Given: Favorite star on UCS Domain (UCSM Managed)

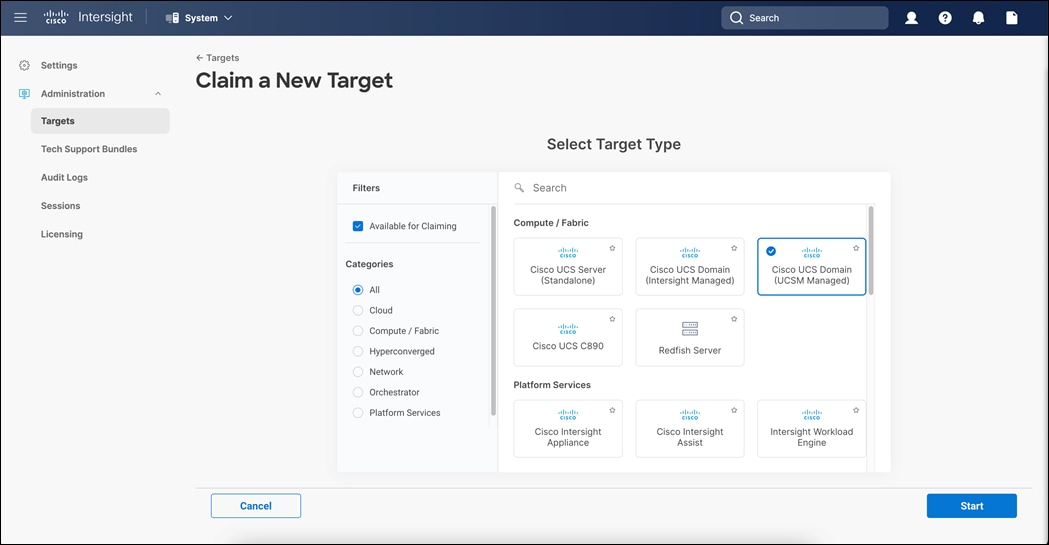Looking at the screenshot, I should tap(856, 248).
